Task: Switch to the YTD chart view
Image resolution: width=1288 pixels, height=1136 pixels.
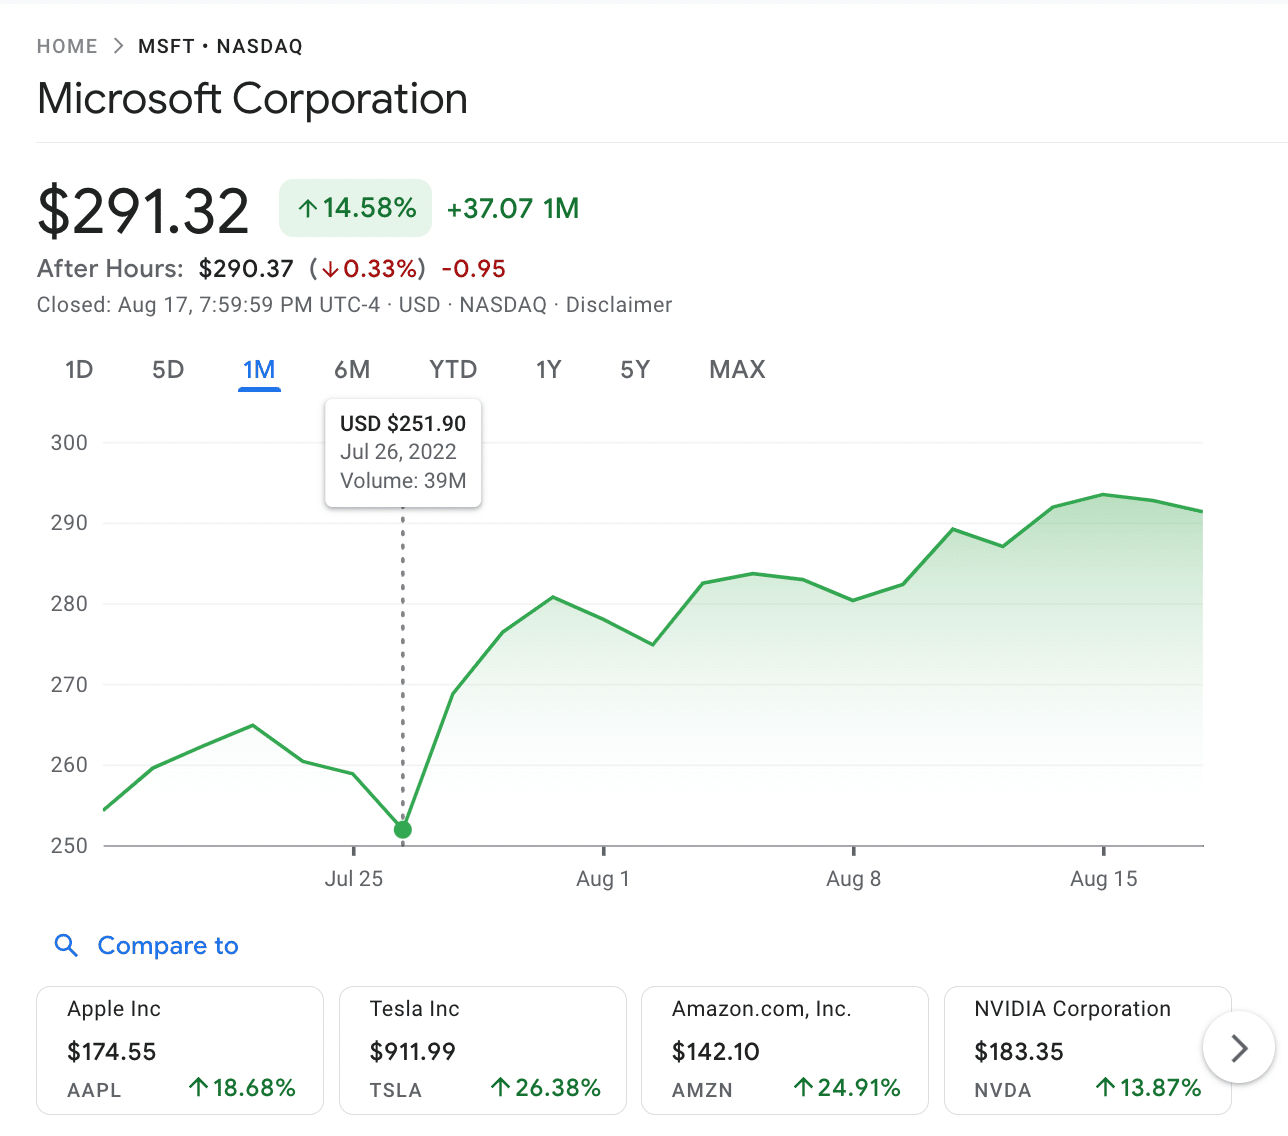Action: (x=453, y=370)
